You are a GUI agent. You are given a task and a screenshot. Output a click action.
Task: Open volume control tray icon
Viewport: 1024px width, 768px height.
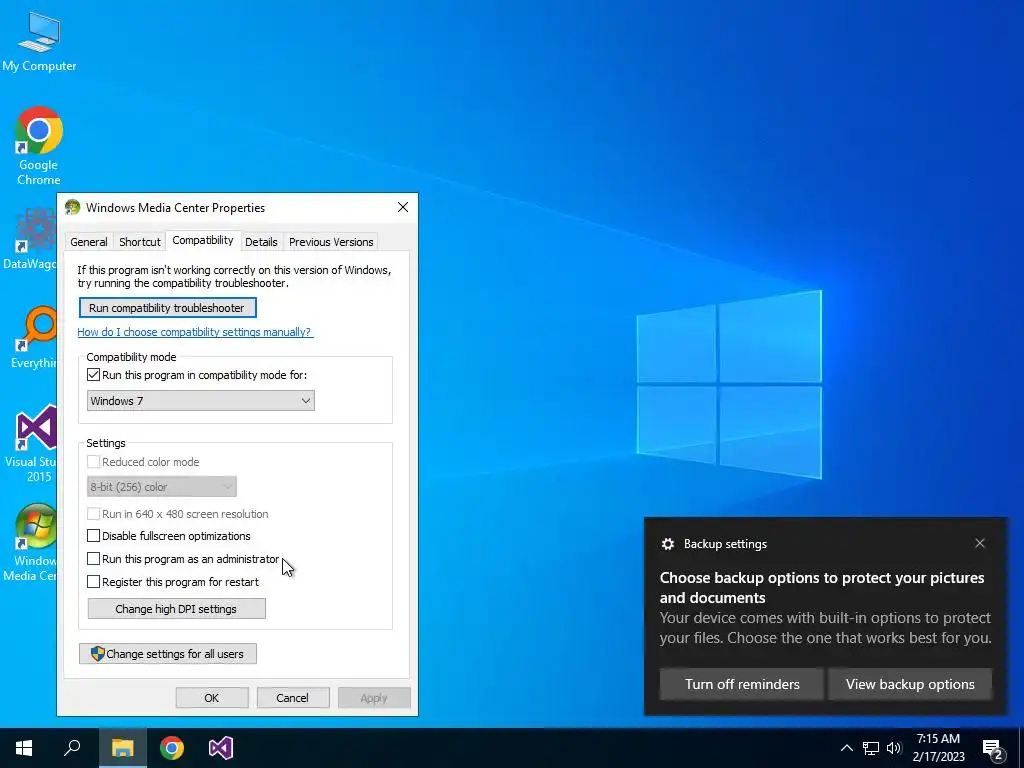point(894,748)
